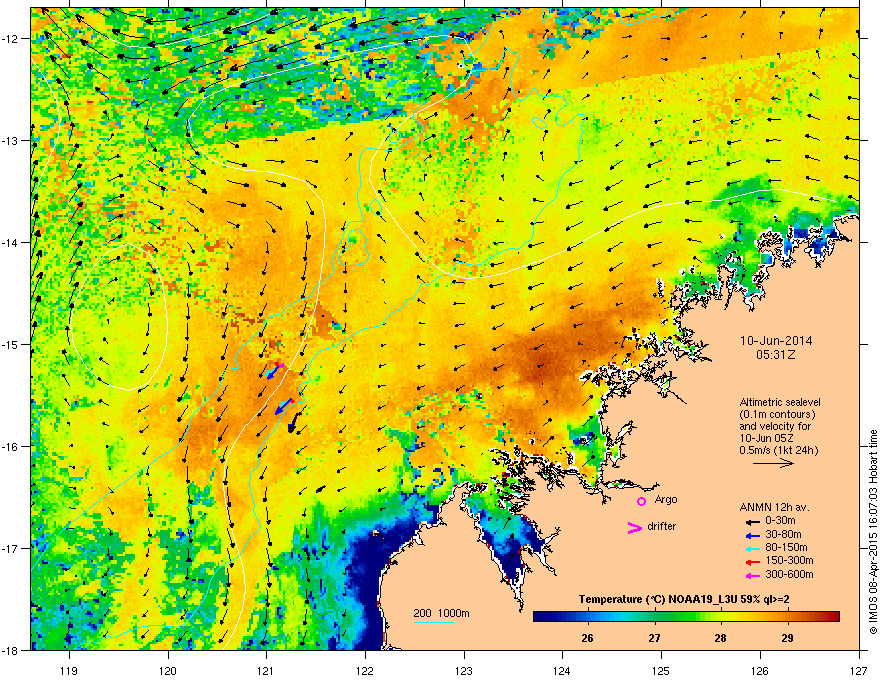Click the '0-30m' depth label

click(x=780, y=521)
